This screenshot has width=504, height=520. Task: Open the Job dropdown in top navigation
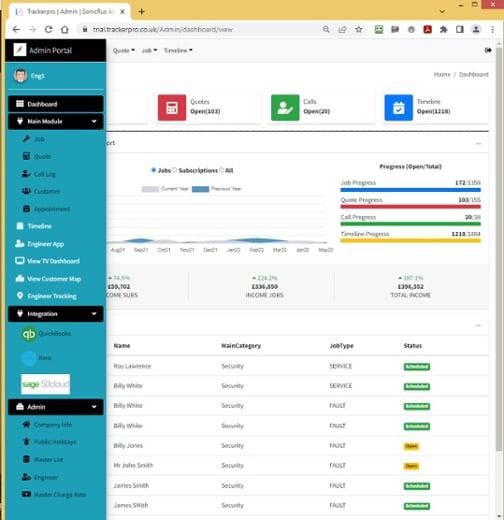click(149, 50)
